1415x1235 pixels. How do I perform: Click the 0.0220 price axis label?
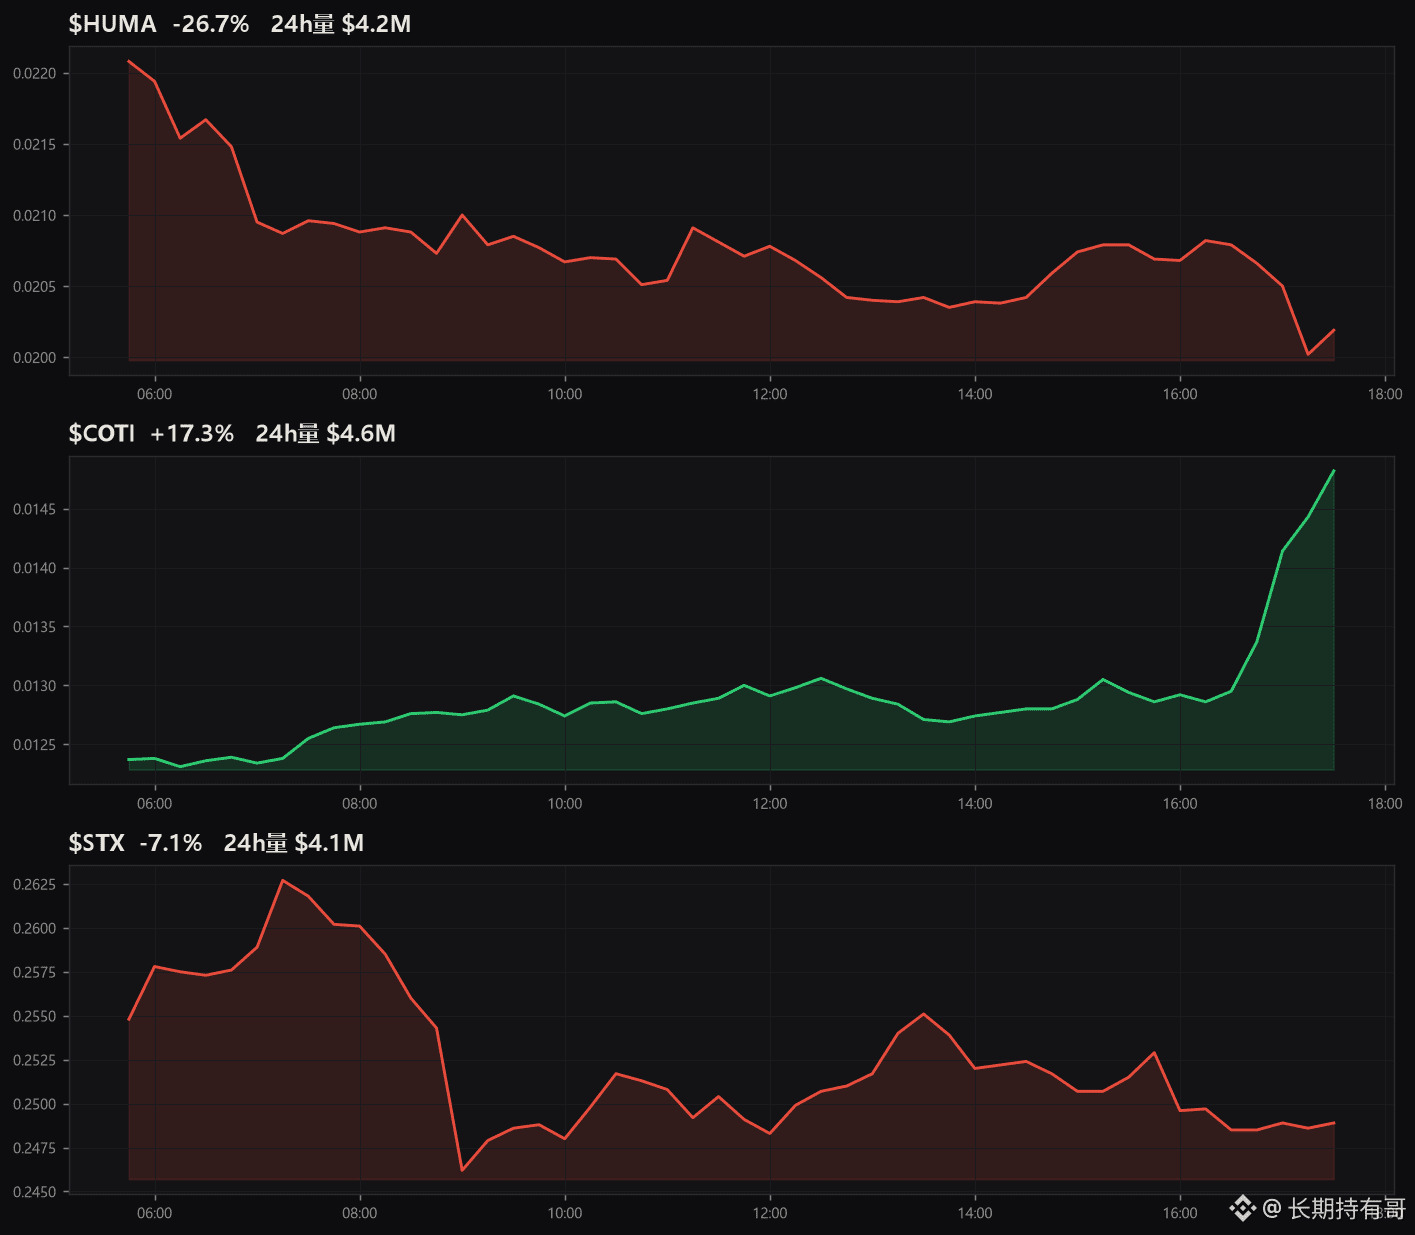35,74
